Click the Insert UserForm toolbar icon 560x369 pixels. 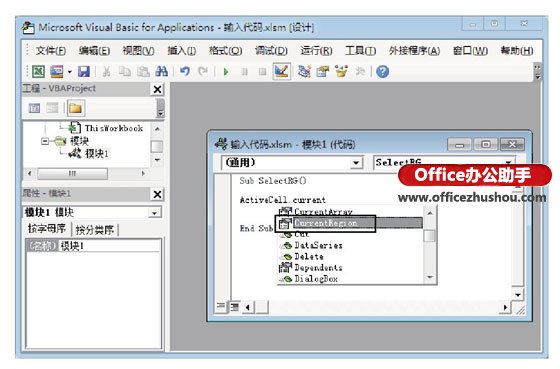pos(57,72)
